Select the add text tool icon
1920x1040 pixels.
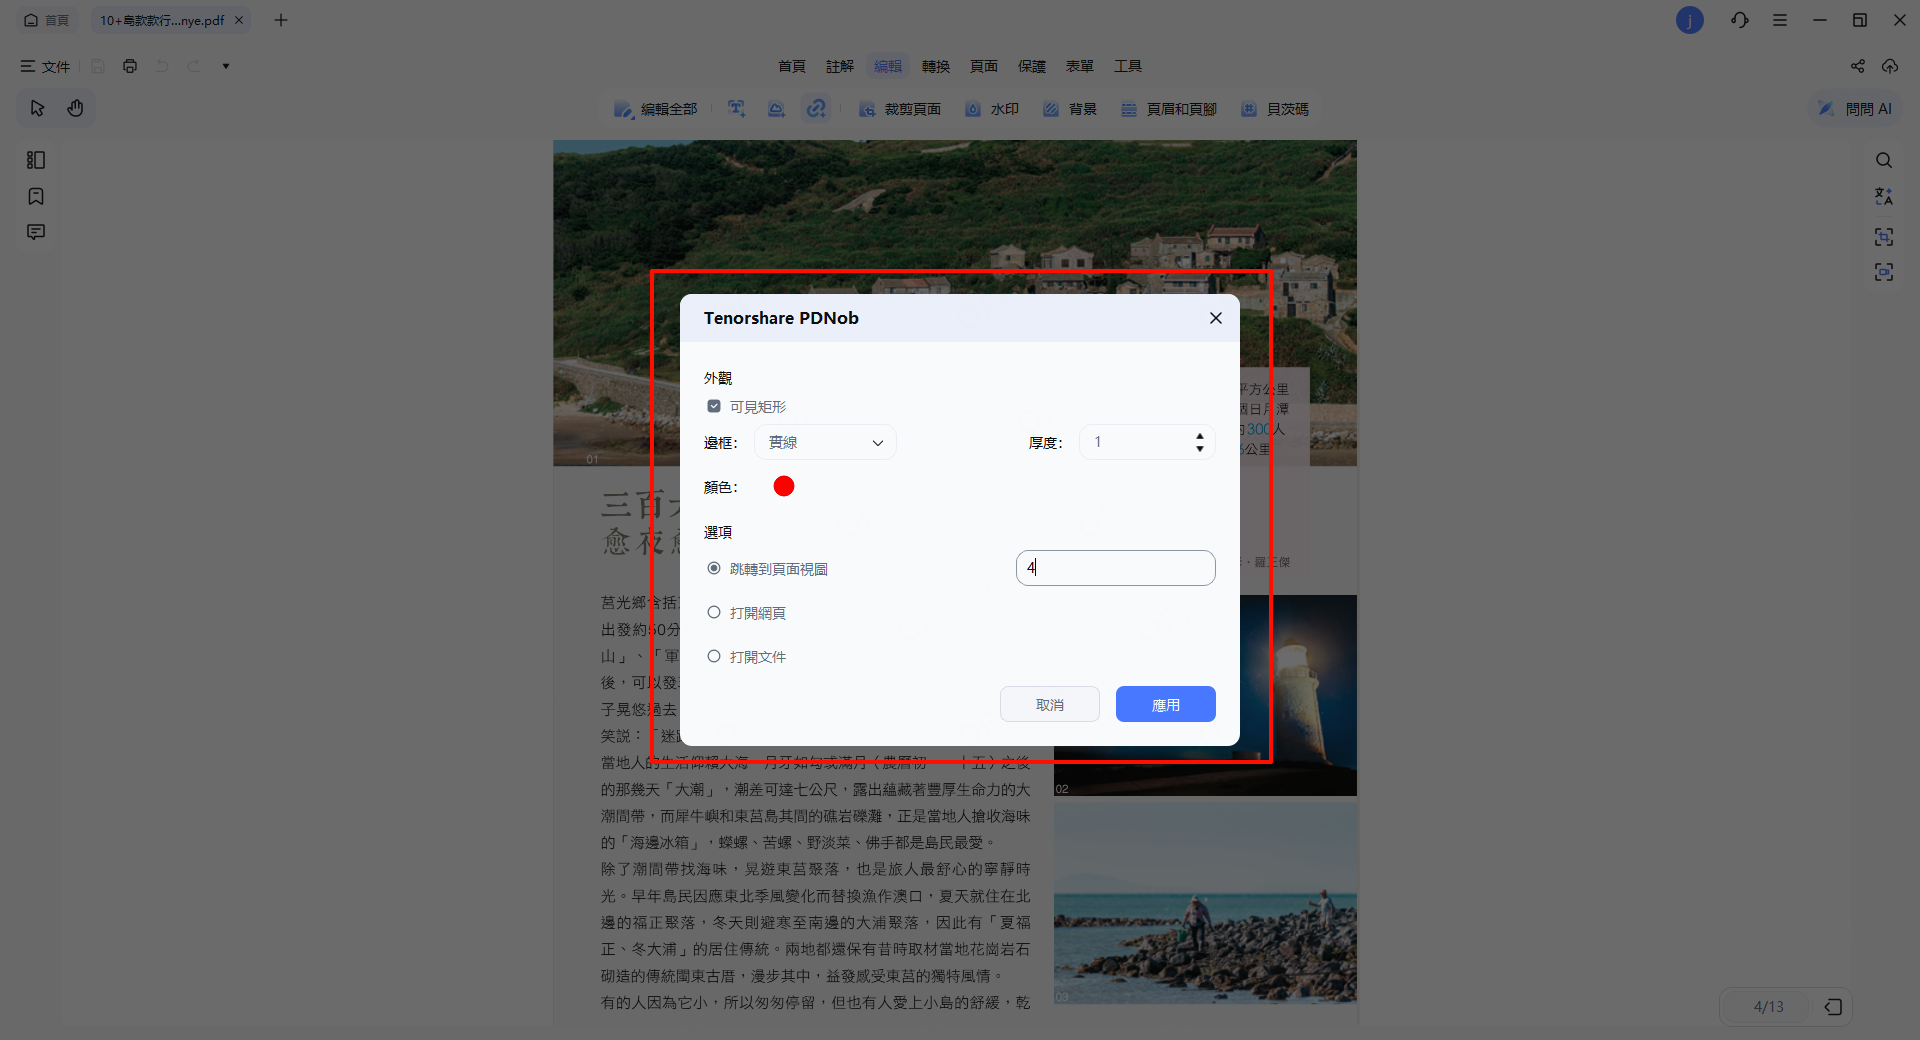pyautogui.click(x=737, y=109)
